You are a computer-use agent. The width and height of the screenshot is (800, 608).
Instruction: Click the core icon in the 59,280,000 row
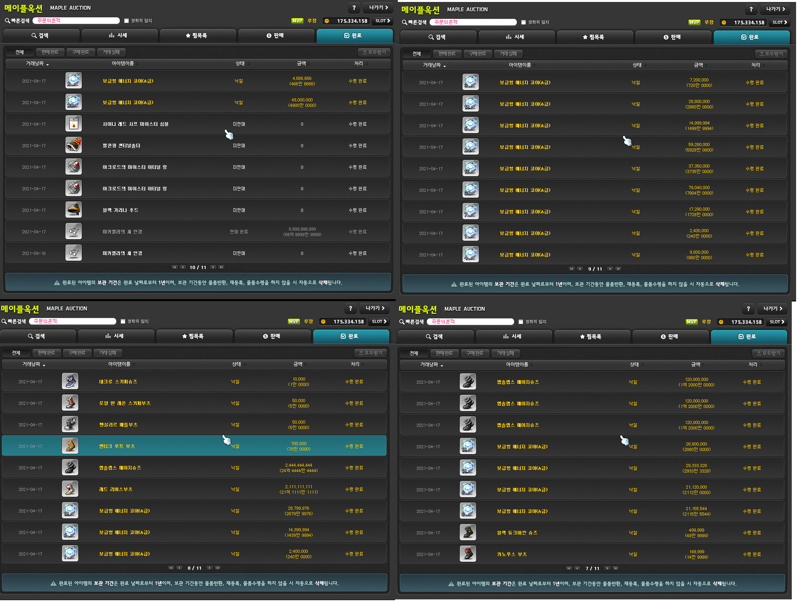click(x=470, y=147)
